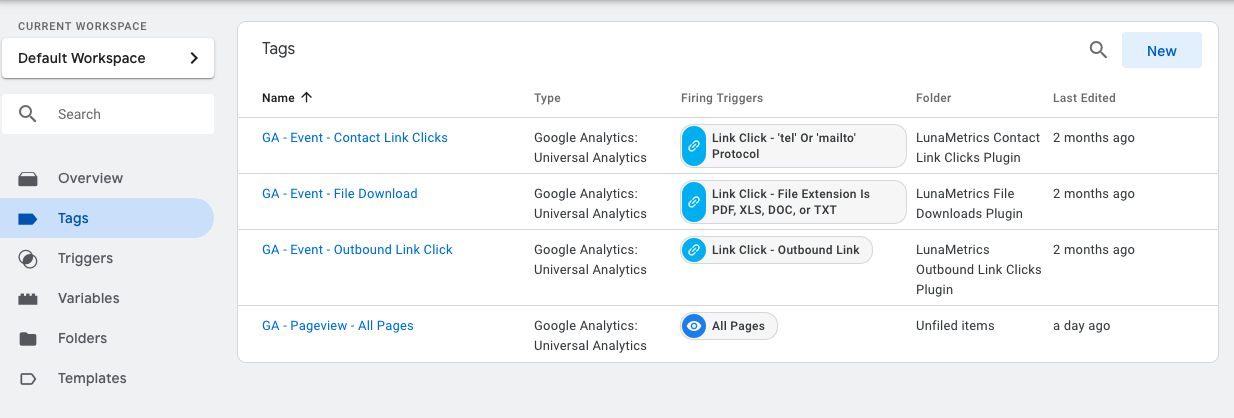Open GA - Event - Outbound Link Click tag
Screen dimensions: 1234x418
tap(357, 250)
